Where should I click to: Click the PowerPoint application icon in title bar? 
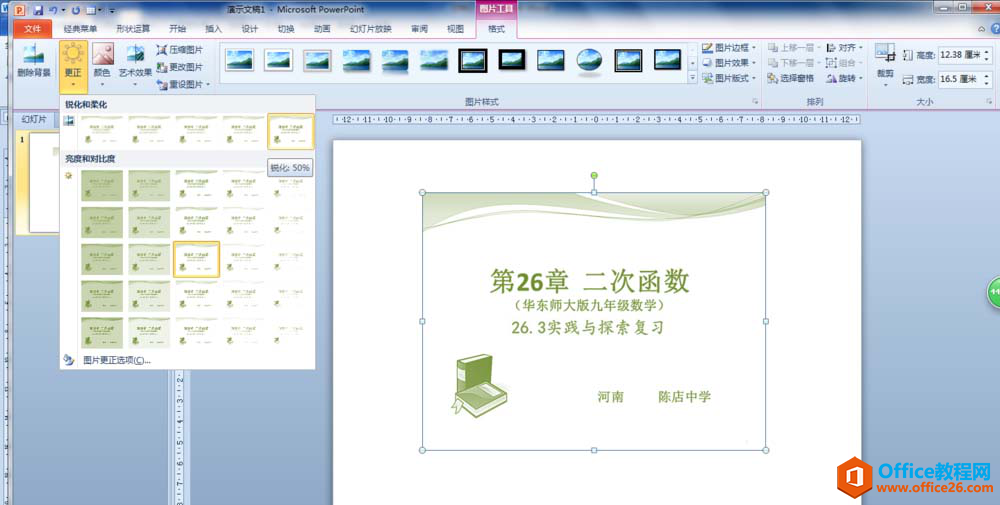tap(20, 10)
